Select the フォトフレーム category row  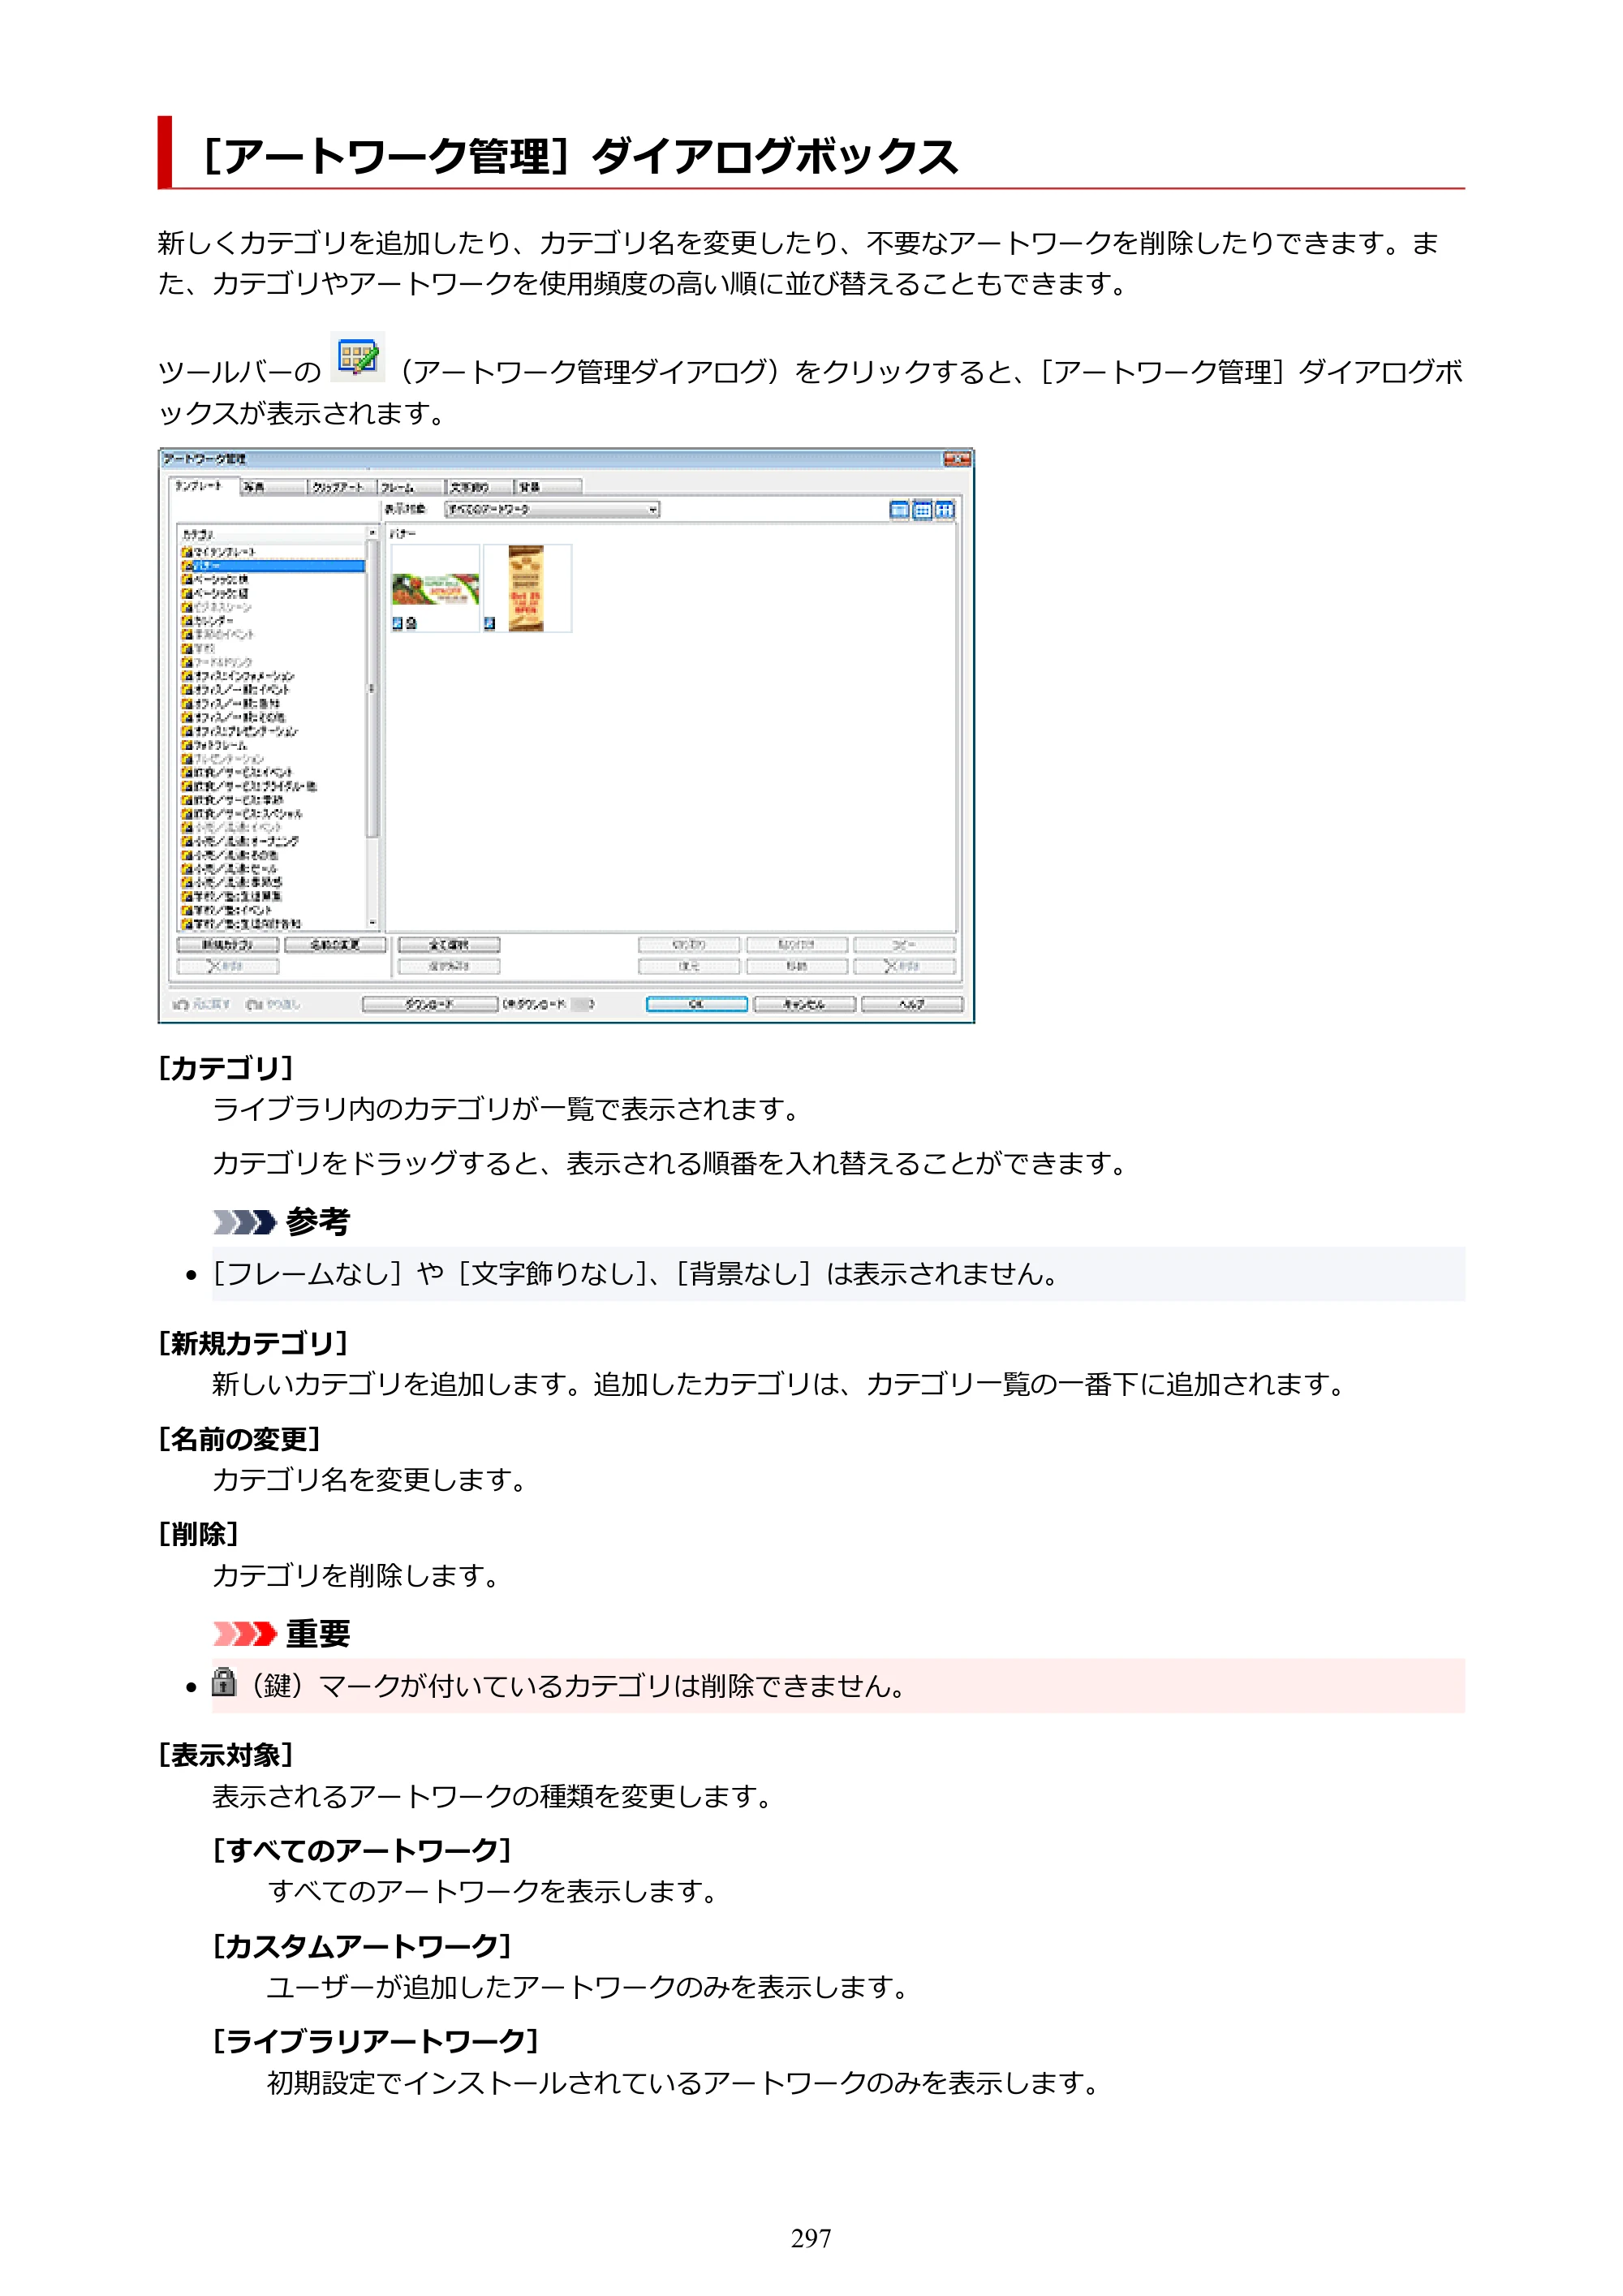tap(273, 745)
